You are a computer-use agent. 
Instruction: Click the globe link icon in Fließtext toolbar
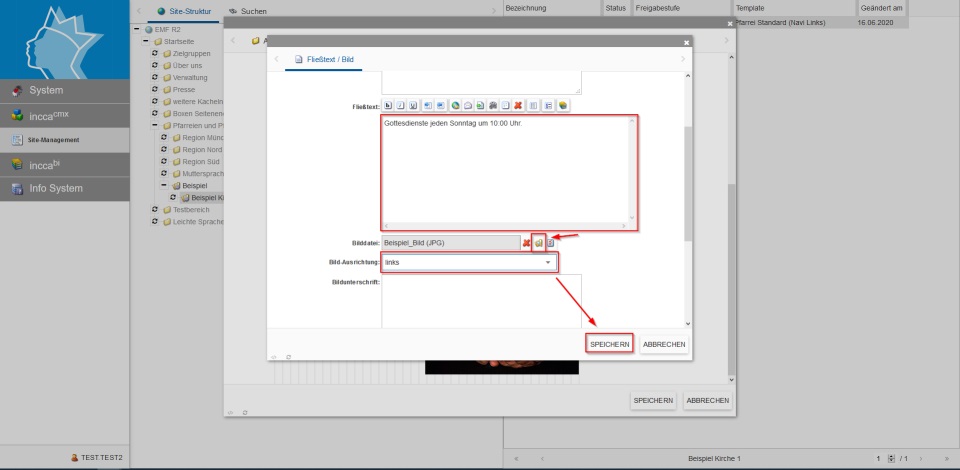tap(455, 105)
